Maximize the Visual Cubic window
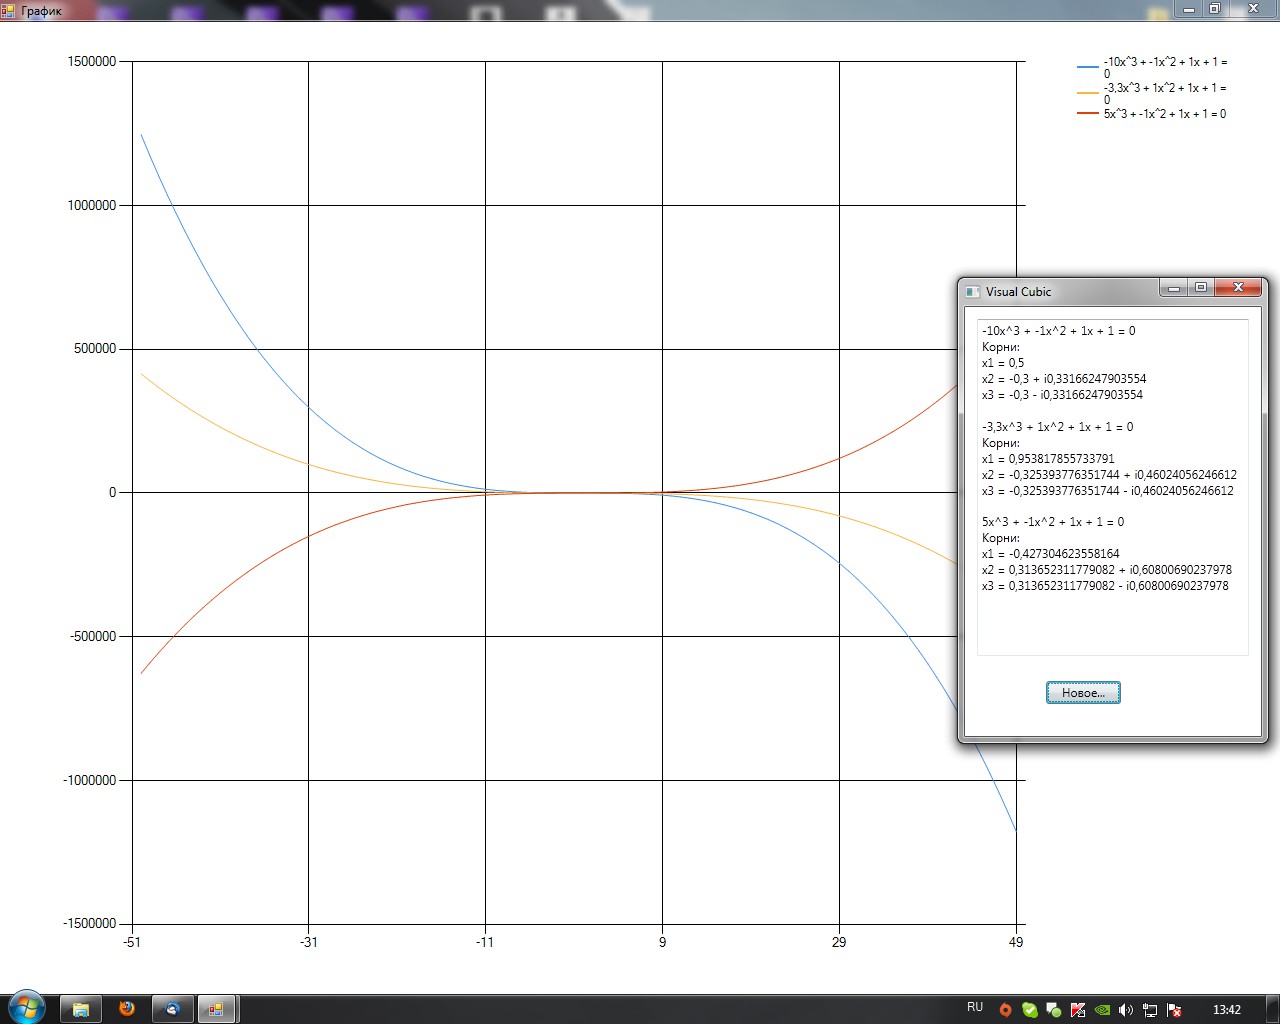 (x=1201, y=288)
